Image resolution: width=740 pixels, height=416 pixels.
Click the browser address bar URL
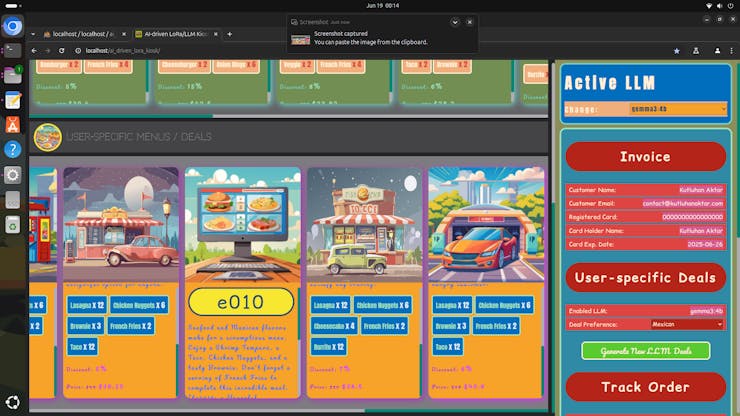click(123, 51)
